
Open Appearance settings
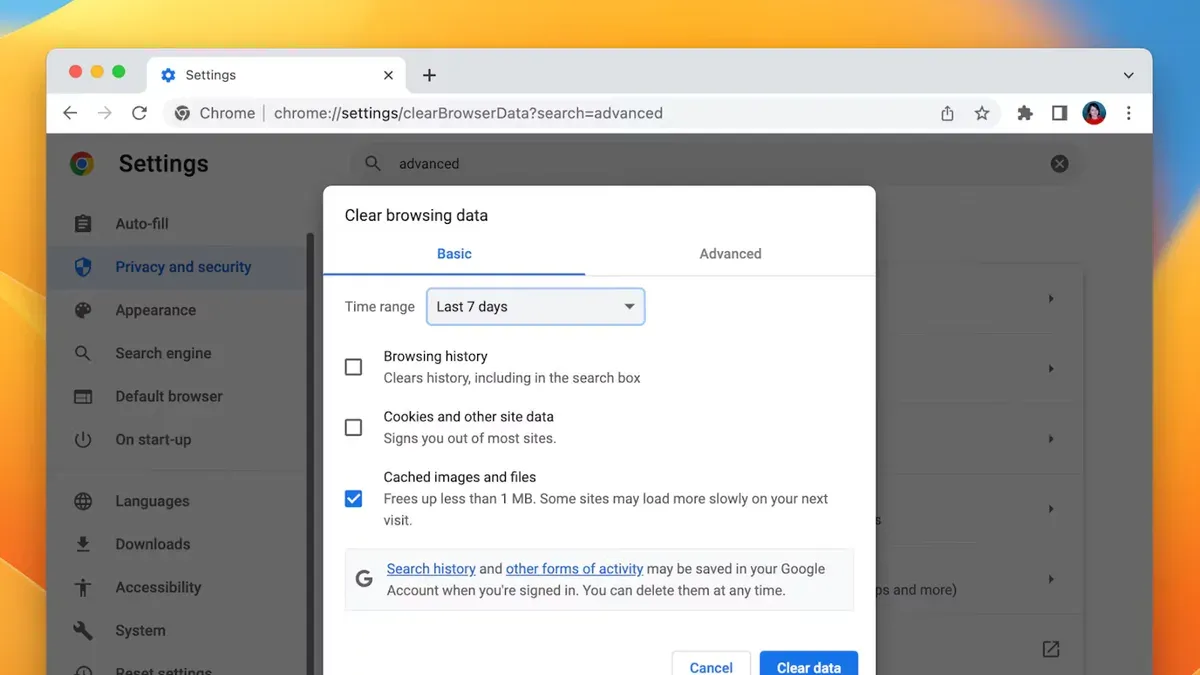[155, 310]
